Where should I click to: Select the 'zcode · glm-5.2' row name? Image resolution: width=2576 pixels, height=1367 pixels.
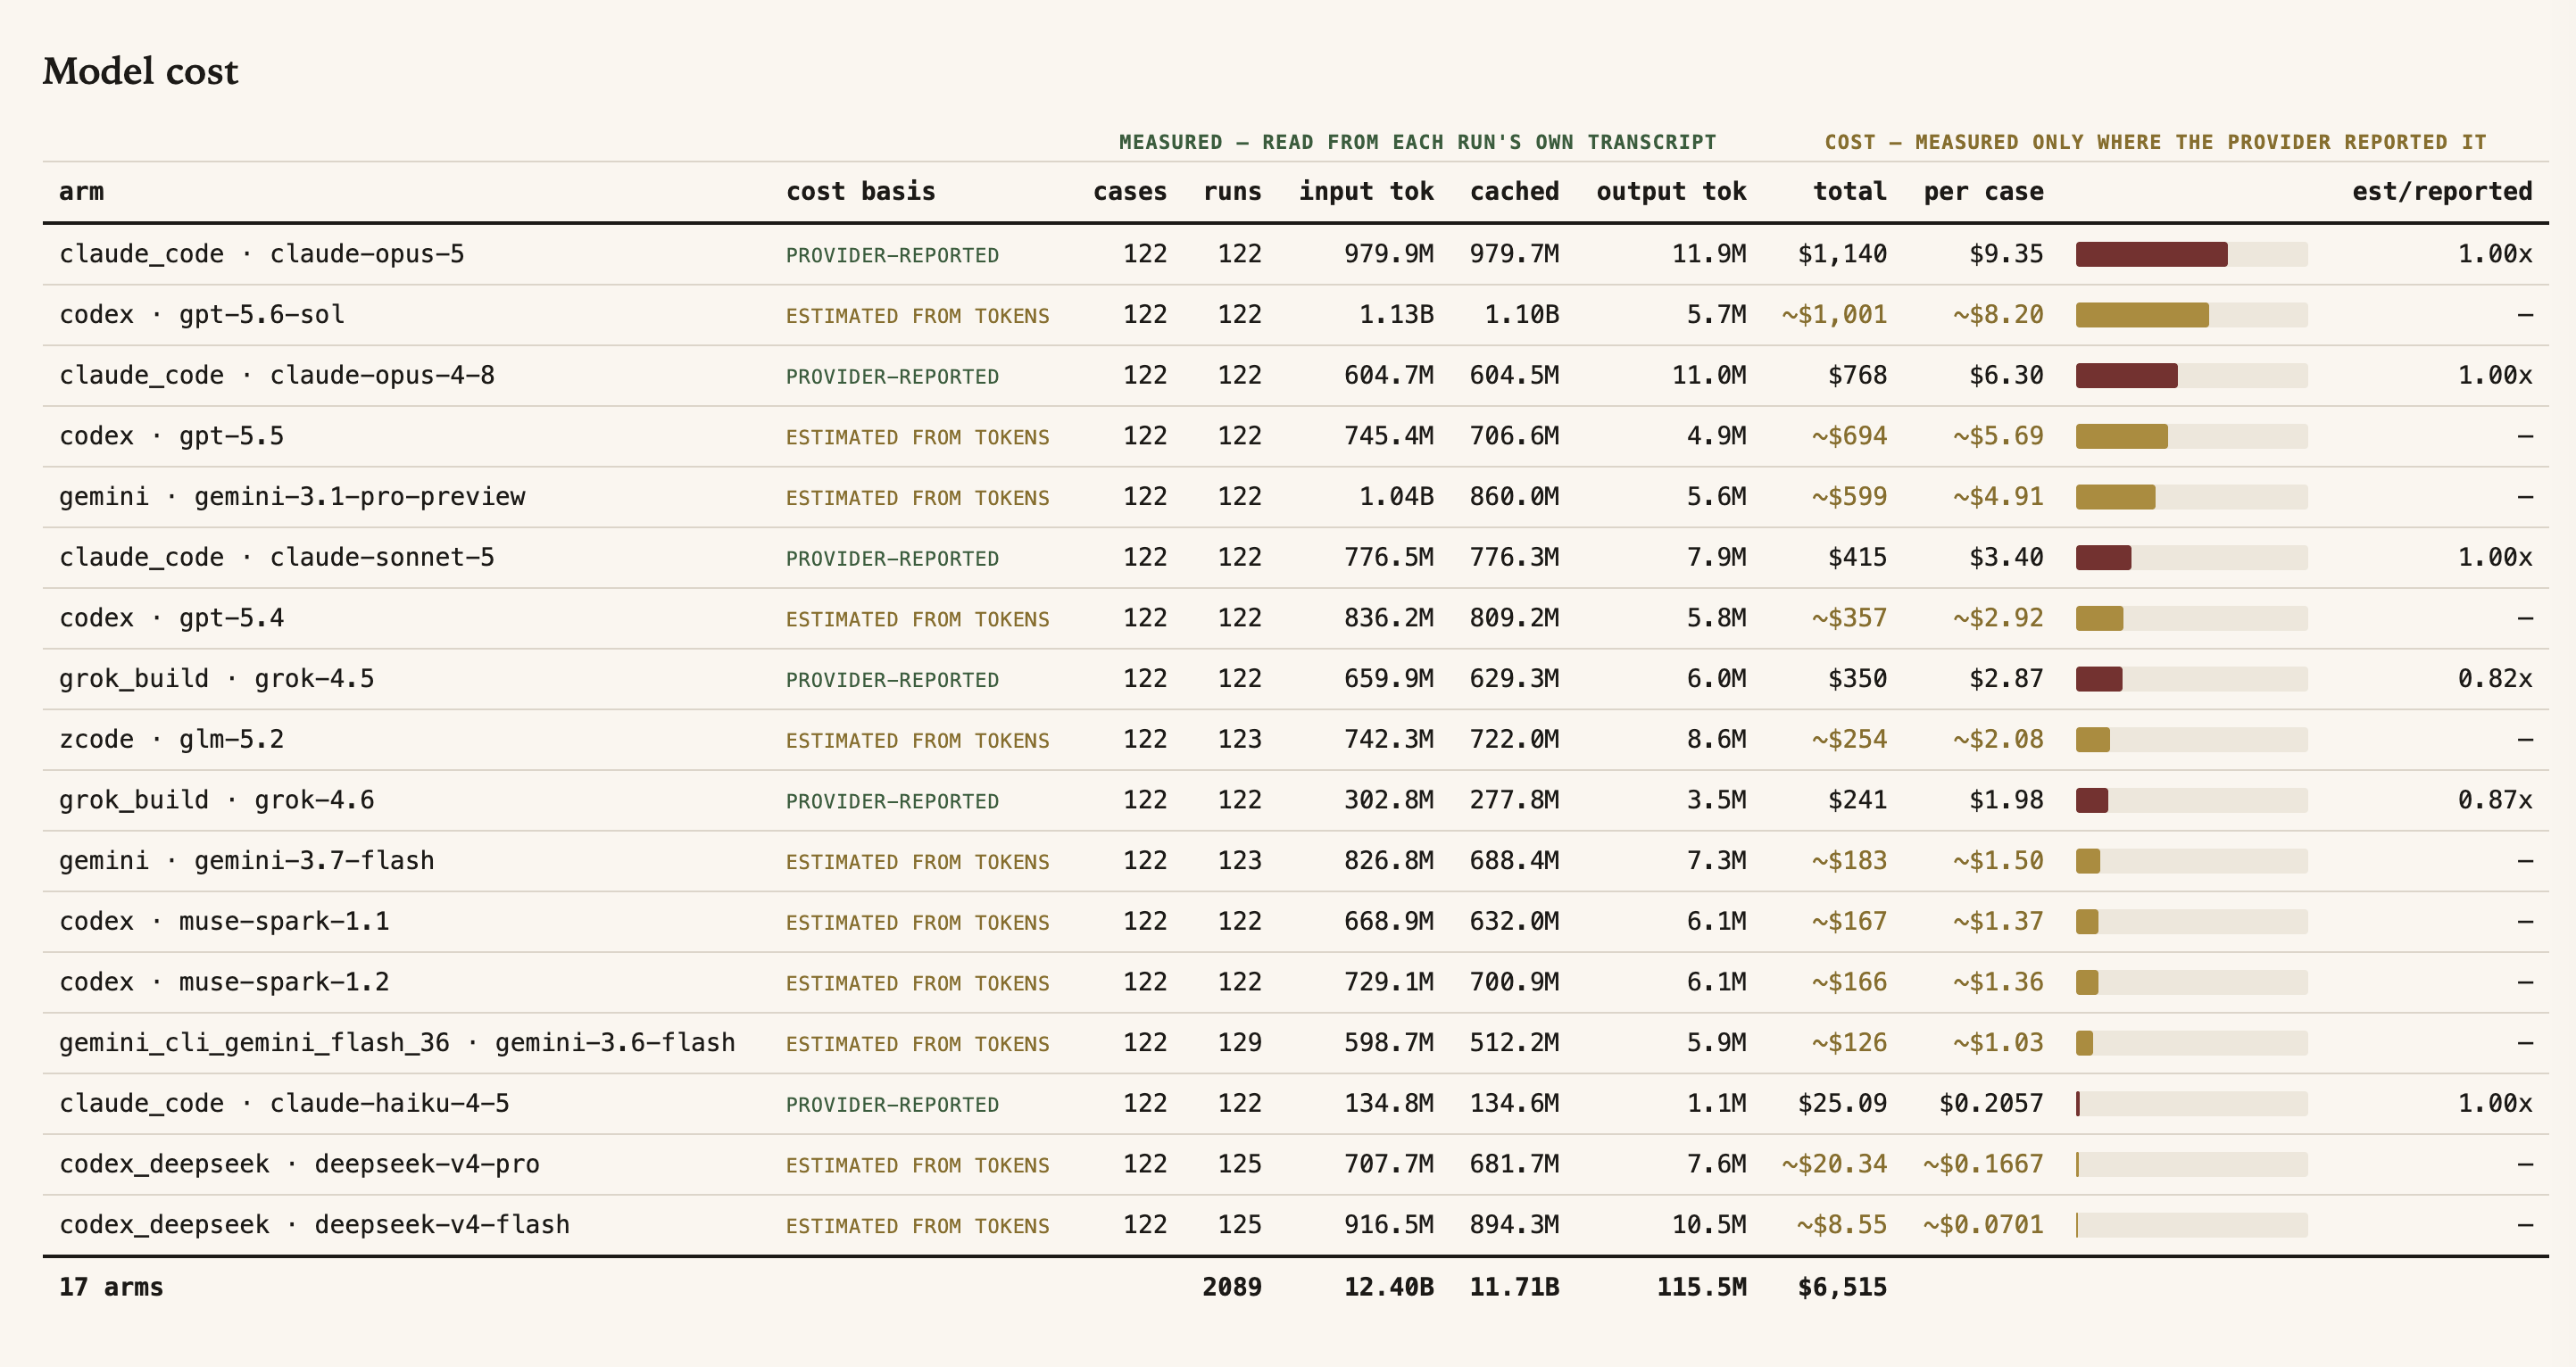(x=172, y=739)
